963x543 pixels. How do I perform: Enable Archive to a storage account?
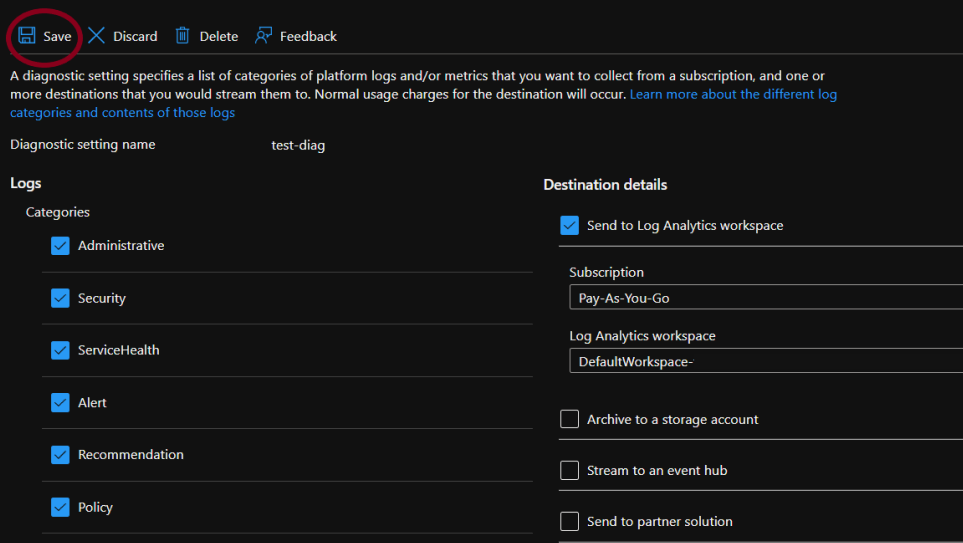click(570, 420)
